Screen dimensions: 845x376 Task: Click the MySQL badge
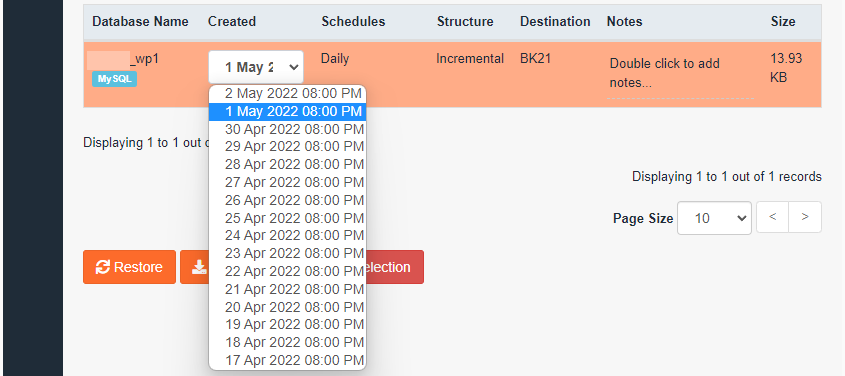click(x=114, y=79)
